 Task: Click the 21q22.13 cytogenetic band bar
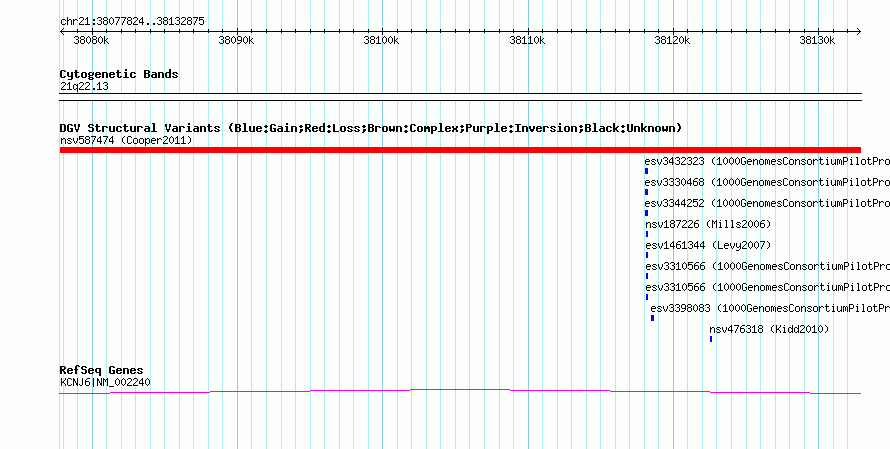[460, 97]
